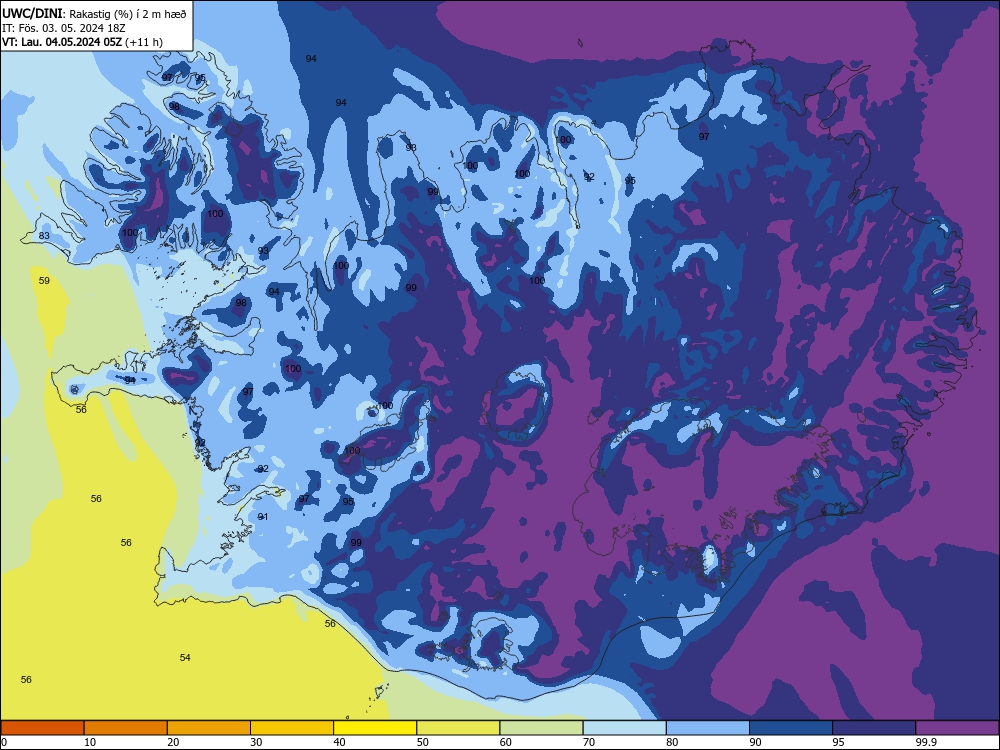
Task: Select the purple legend swatch above 99.9
Action: point(957,728)
